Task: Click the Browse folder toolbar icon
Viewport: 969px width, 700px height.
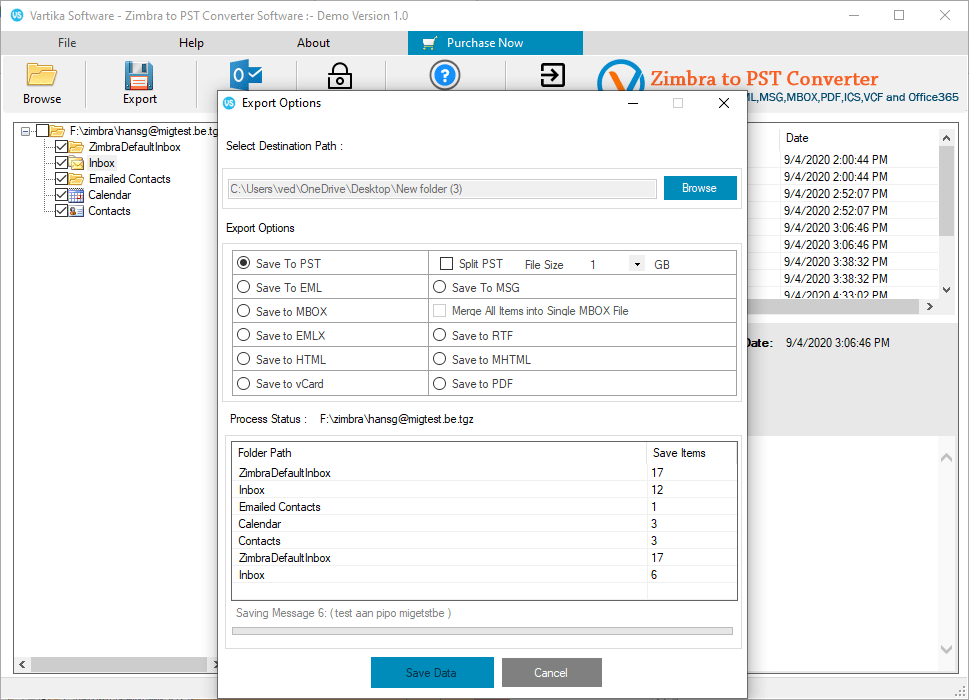Action: click(41, 75)
